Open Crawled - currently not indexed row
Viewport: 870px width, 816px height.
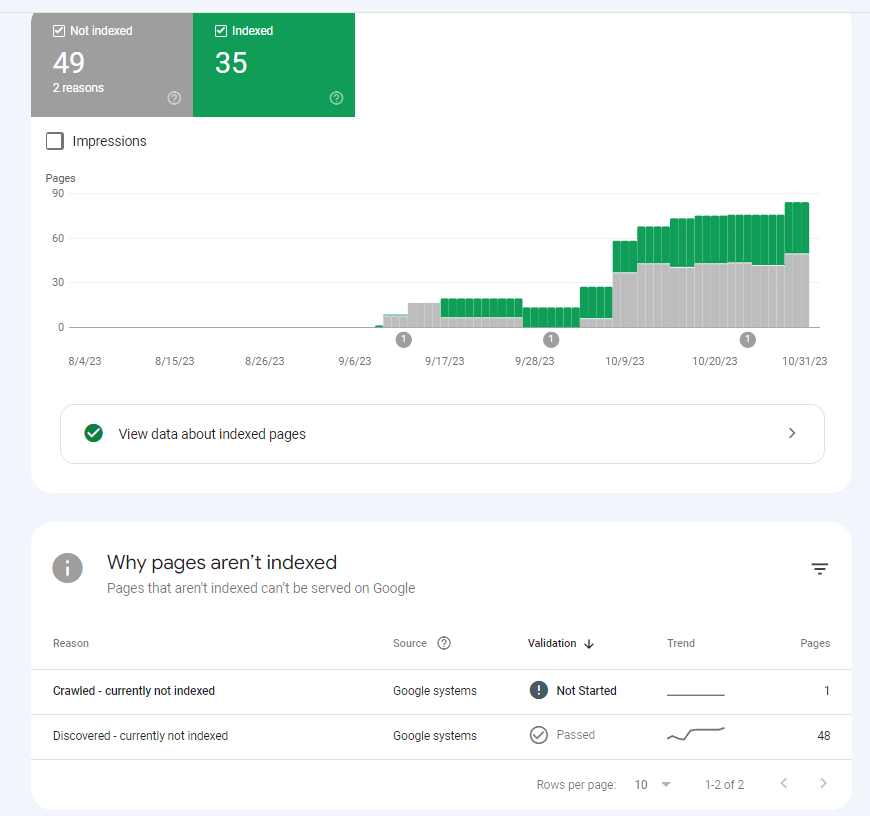pyautogui.click(x=441, y=691)
